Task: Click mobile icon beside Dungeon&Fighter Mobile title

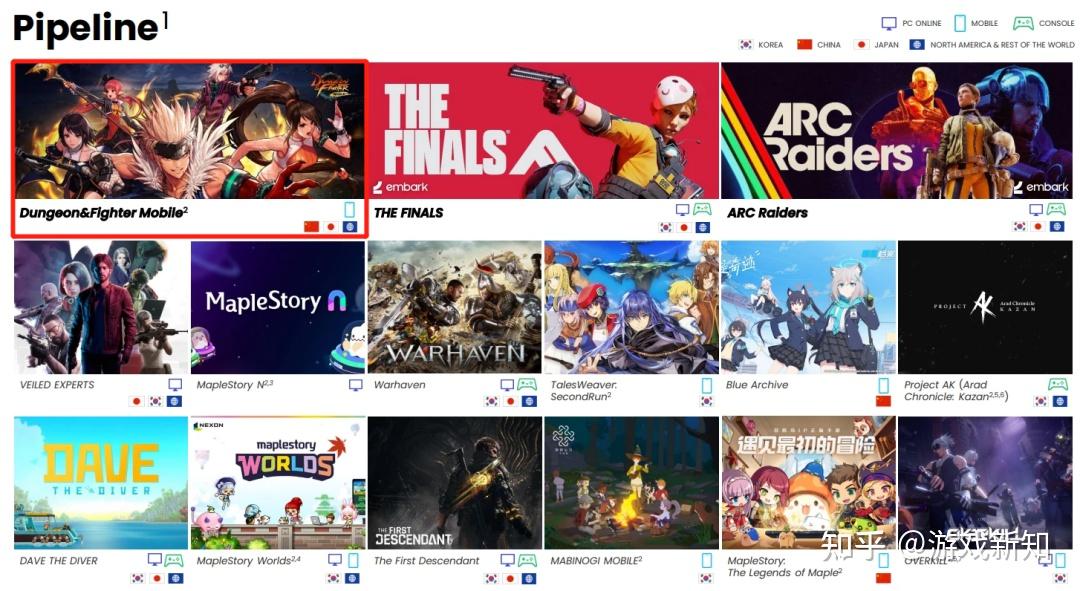Action: pos(350,209)
